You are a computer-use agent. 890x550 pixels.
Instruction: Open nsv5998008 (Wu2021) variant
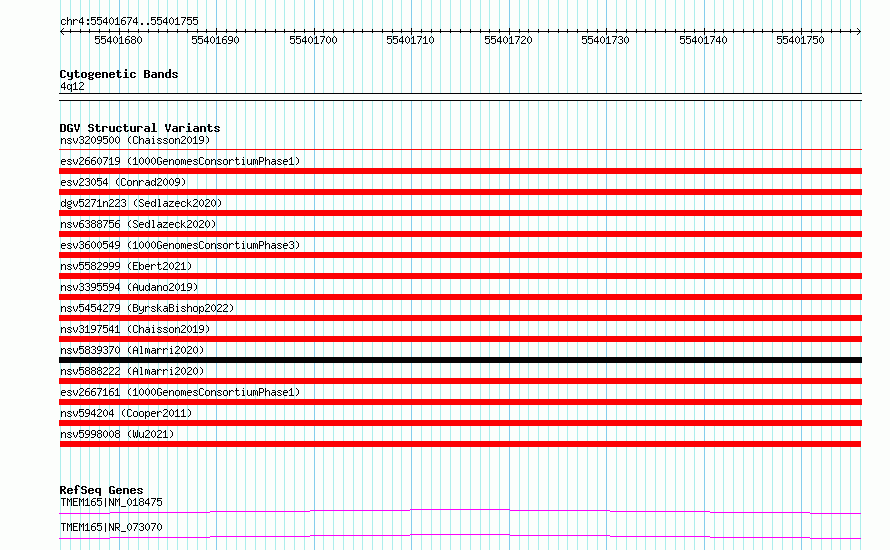coord(117,434)
